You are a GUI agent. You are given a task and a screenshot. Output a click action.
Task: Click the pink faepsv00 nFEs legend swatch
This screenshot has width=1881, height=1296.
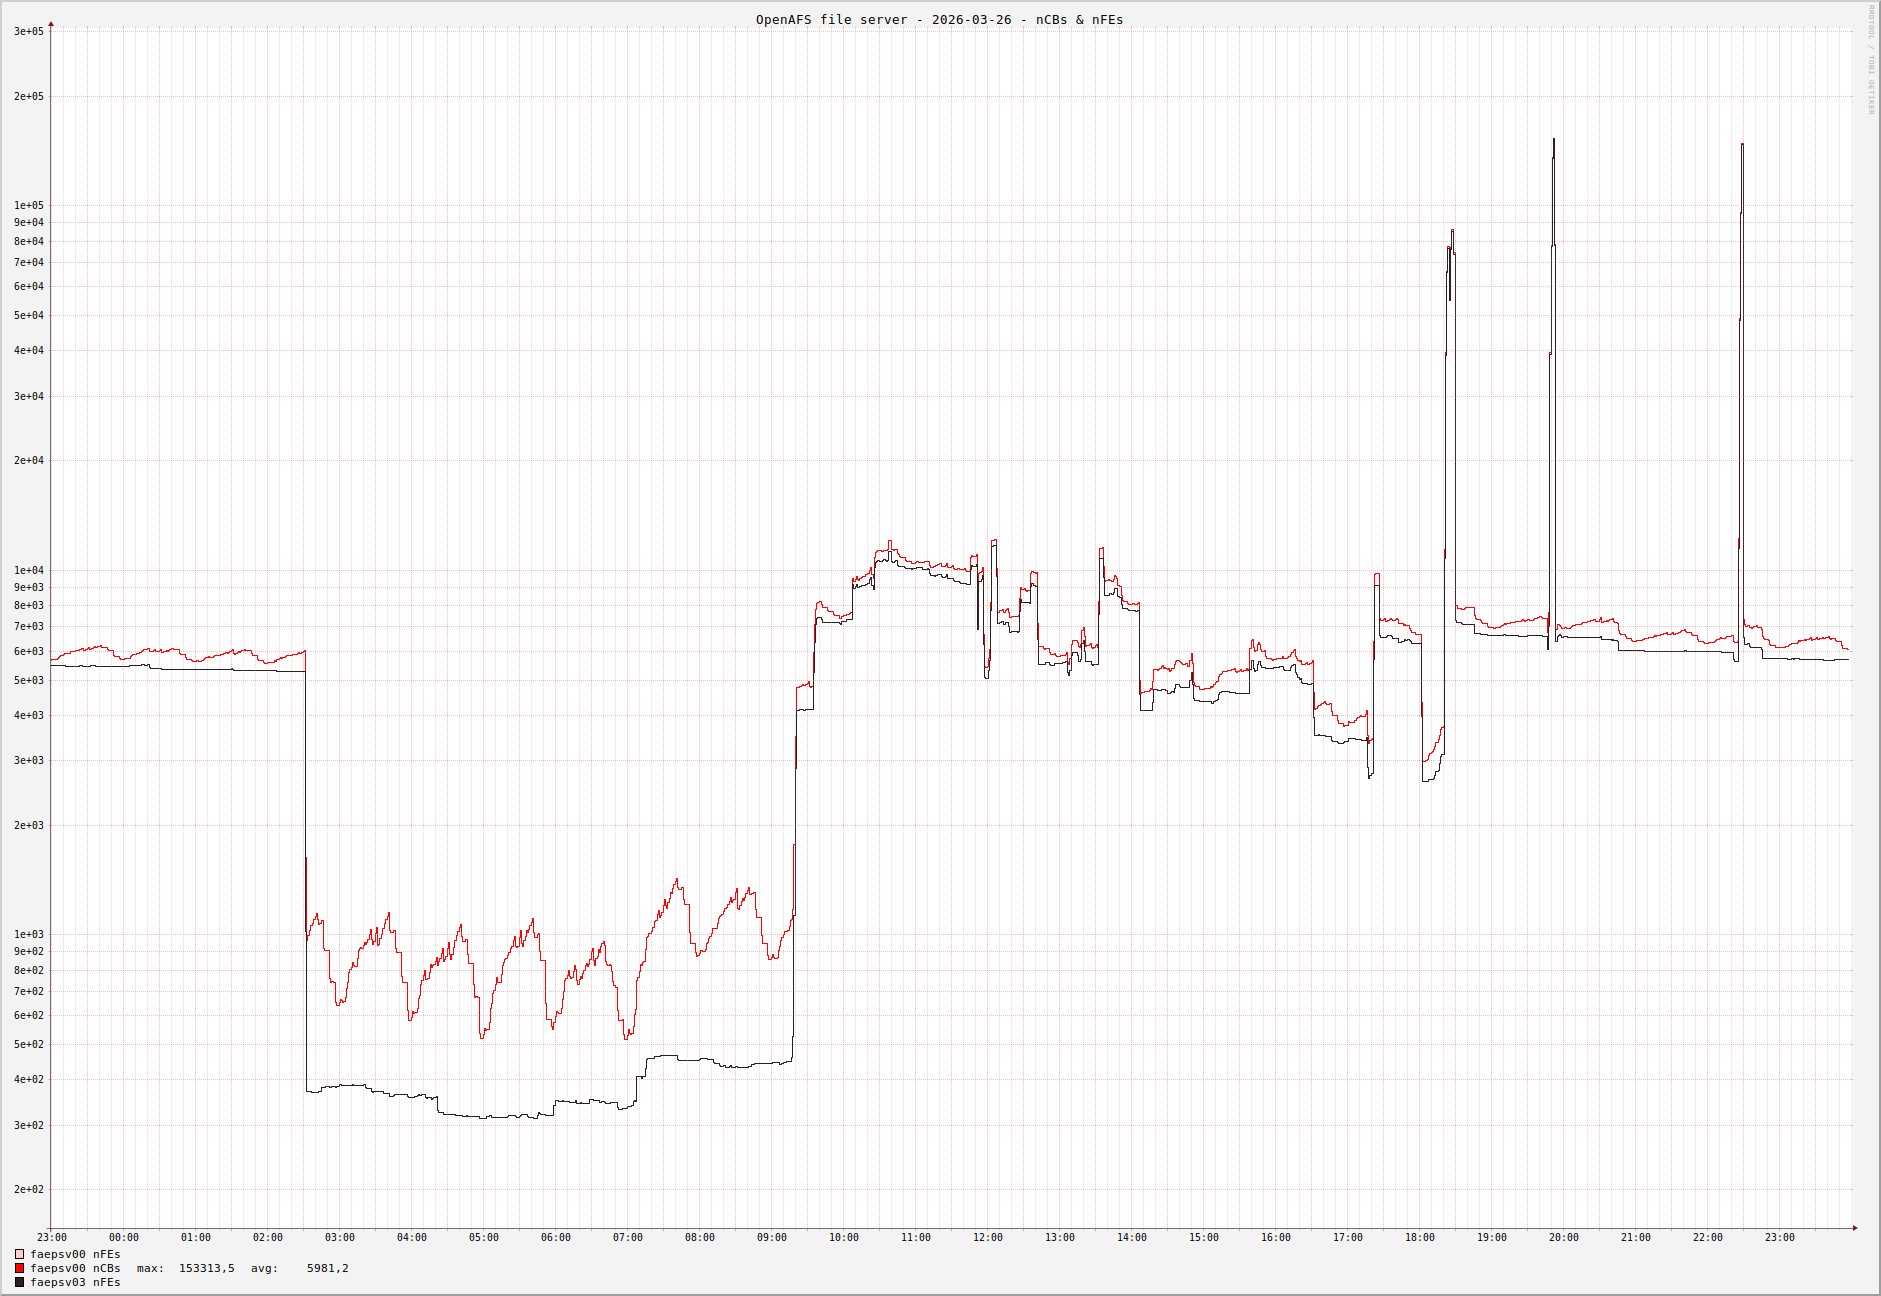[x=19, y=1254]
